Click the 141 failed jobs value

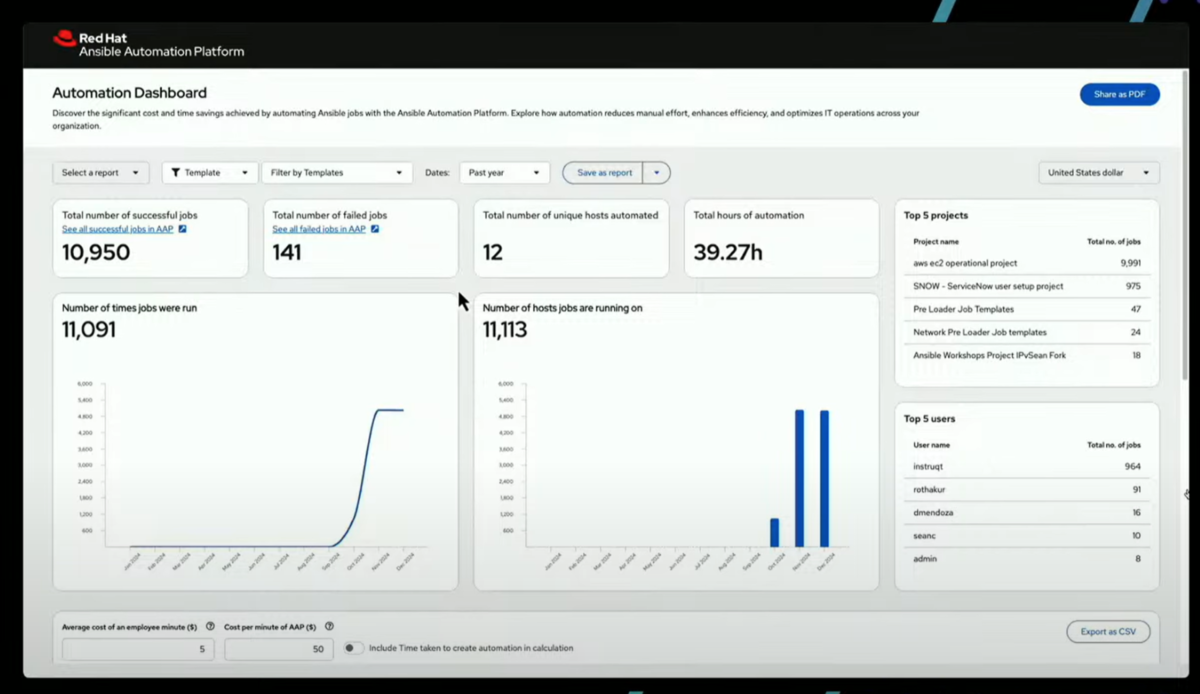pyautogui.click(x=287, y=253)
